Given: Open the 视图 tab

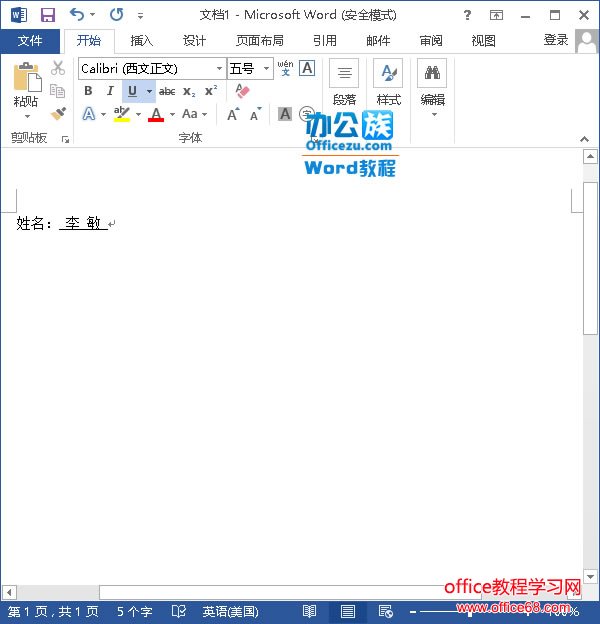Looking at the screenshot, I should tap(483, 41).
